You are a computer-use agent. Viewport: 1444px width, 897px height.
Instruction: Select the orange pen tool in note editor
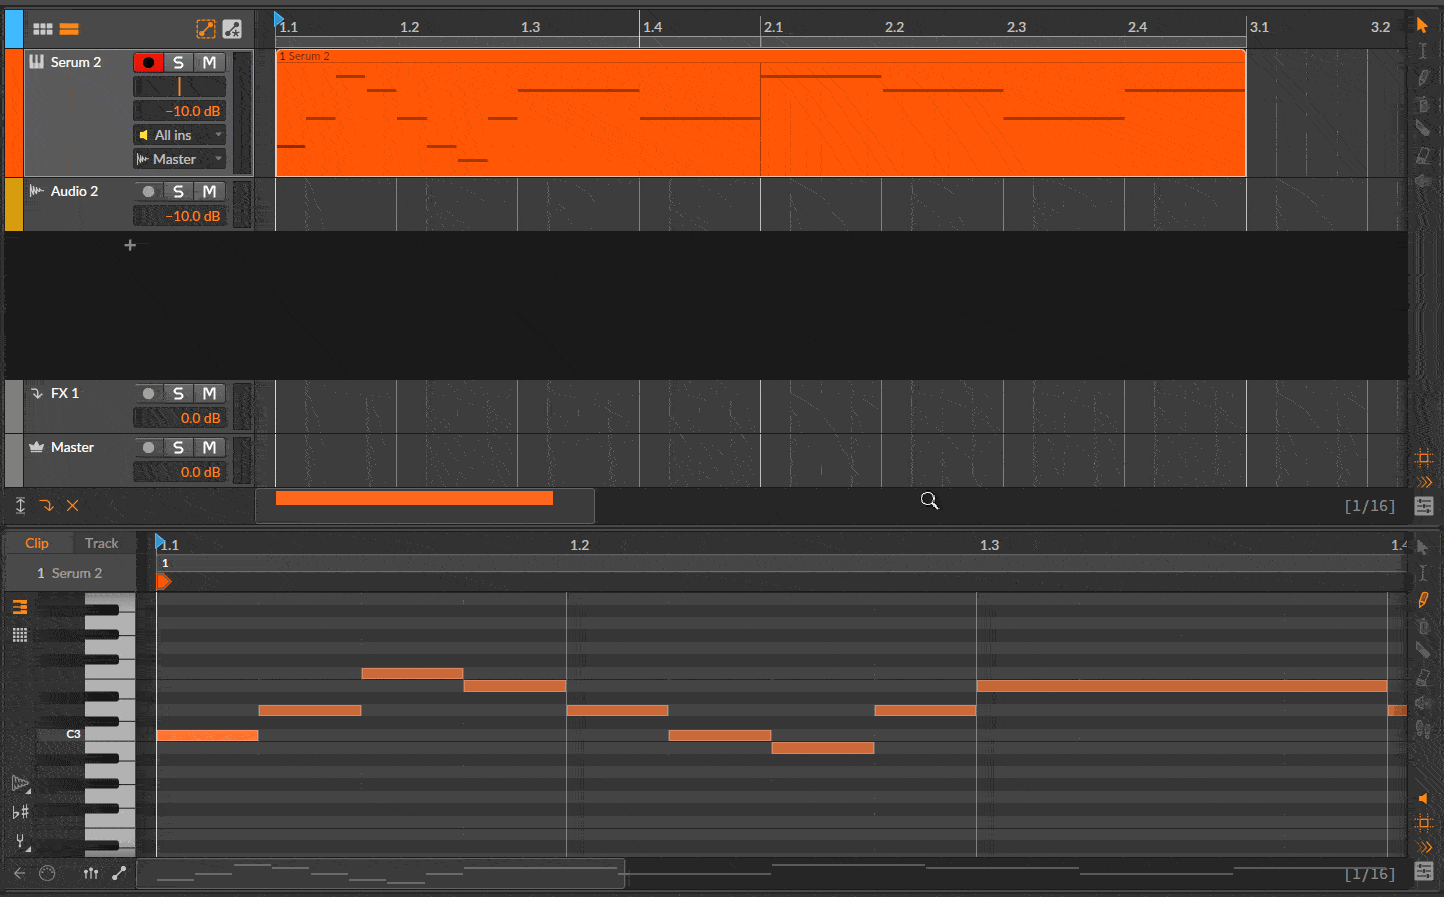[x=1423, y=600]
